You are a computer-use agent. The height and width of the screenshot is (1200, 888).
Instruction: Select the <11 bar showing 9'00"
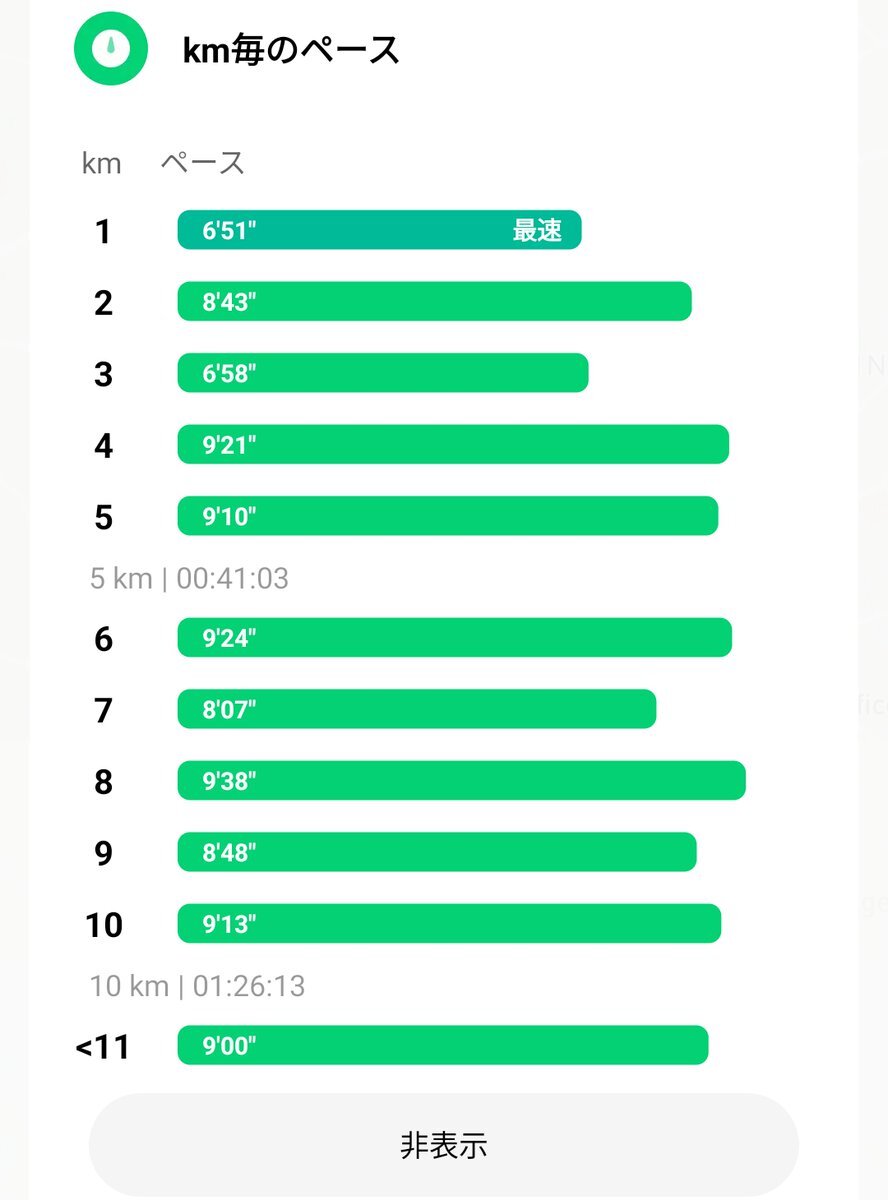[x=443, y=1046]
